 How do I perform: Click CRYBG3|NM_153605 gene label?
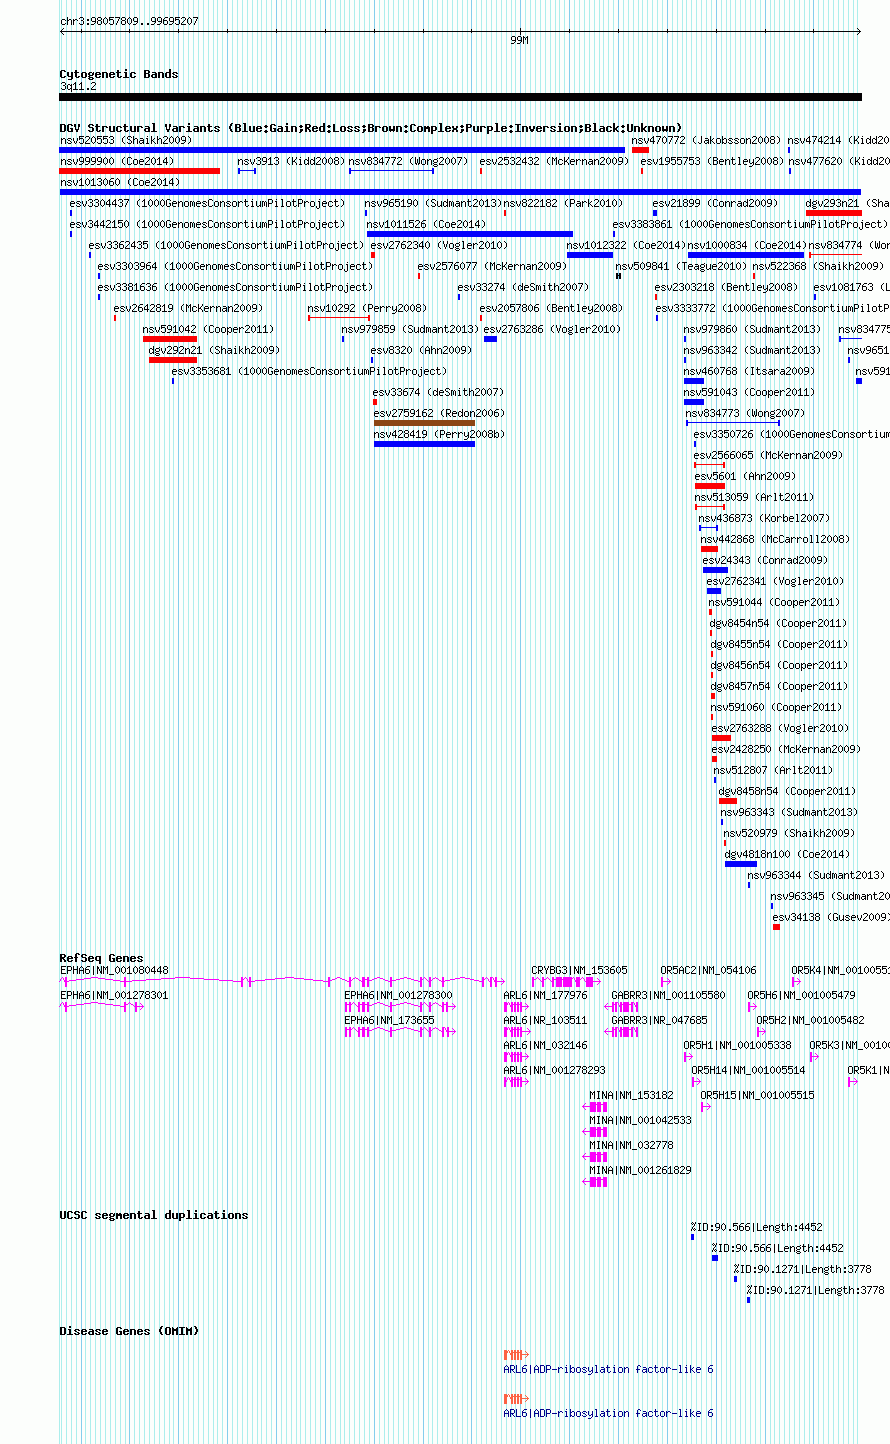pyautogui.click(x=579, y=970)
